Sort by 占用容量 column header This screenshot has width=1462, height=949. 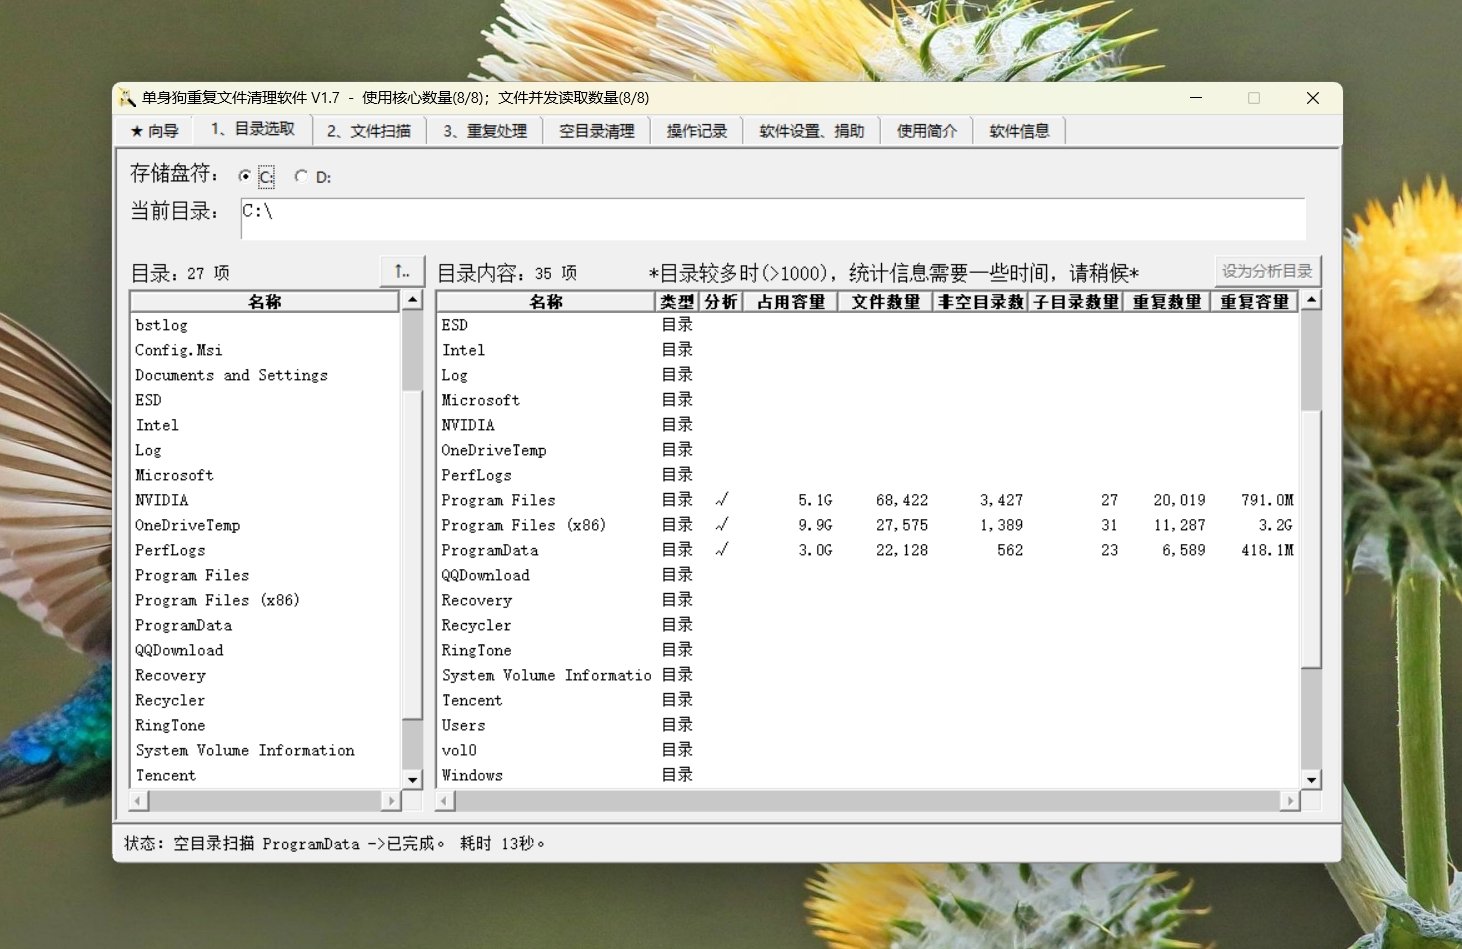[x=790, y=302]
